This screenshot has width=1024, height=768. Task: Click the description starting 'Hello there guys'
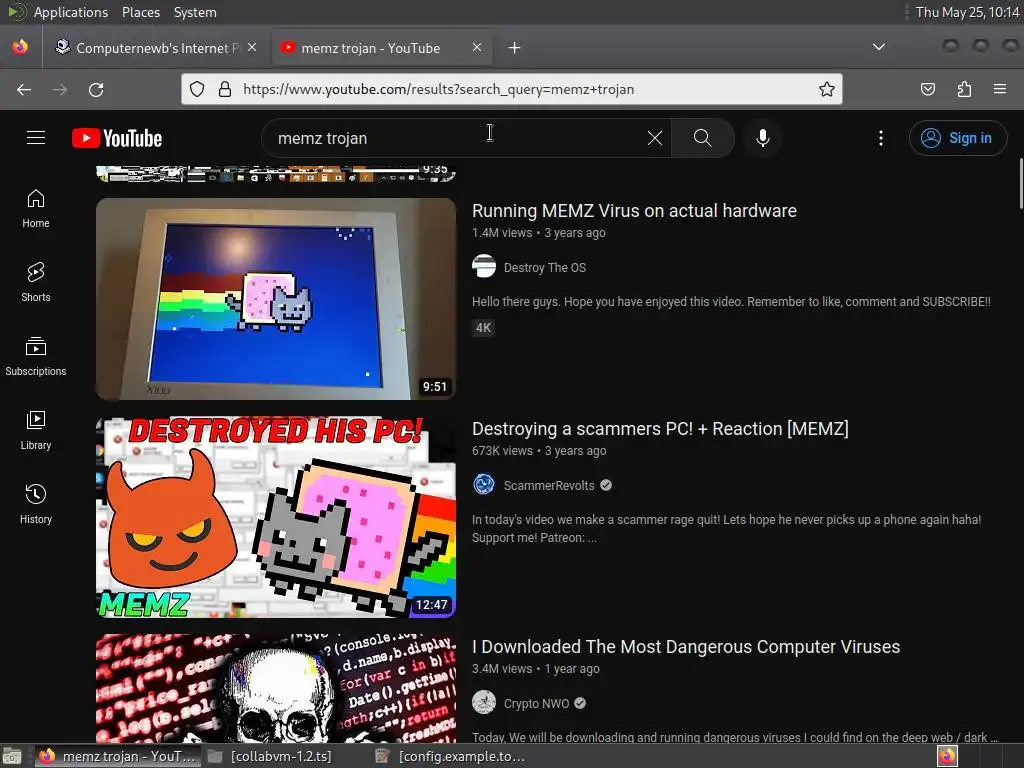tap(731, 302)
